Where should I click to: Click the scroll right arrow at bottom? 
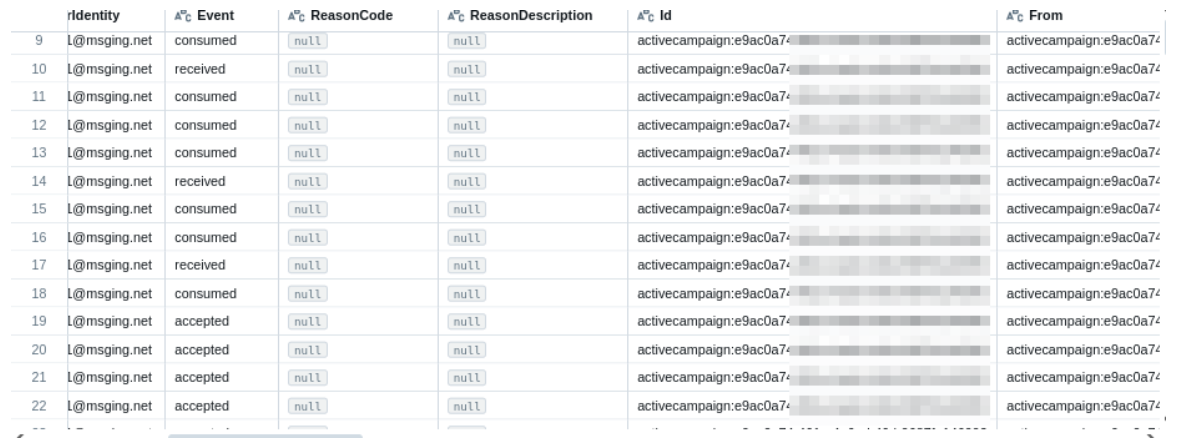1151,437
